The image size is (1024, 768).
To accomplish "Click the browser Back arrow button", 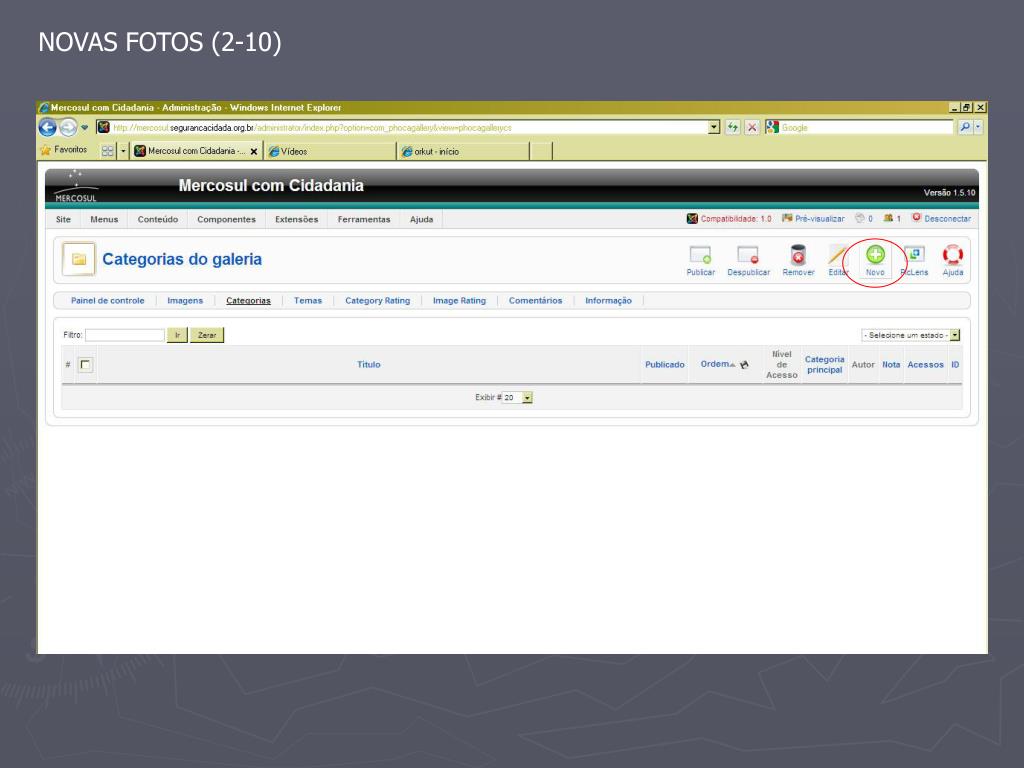I will point(48,127).
